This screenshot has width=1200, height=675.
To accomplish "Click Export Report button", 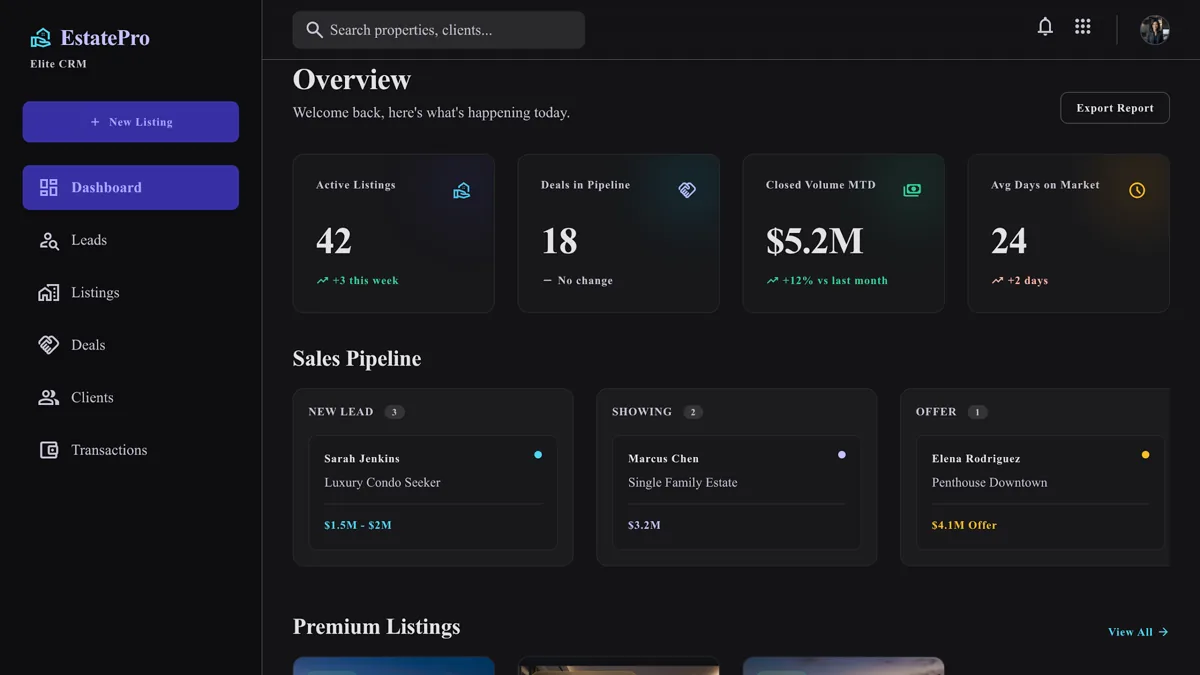I will pyautogui.click(x=1115, y=108).
